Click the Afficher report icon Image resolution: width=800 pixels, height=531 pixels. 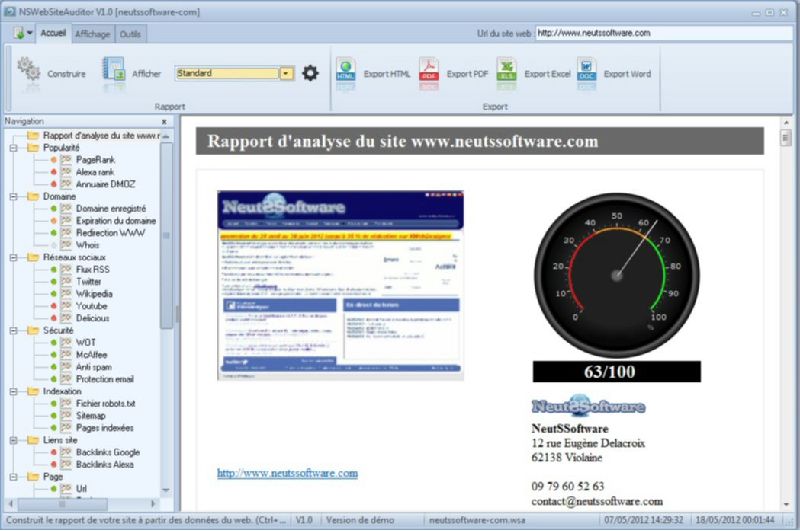113,72
